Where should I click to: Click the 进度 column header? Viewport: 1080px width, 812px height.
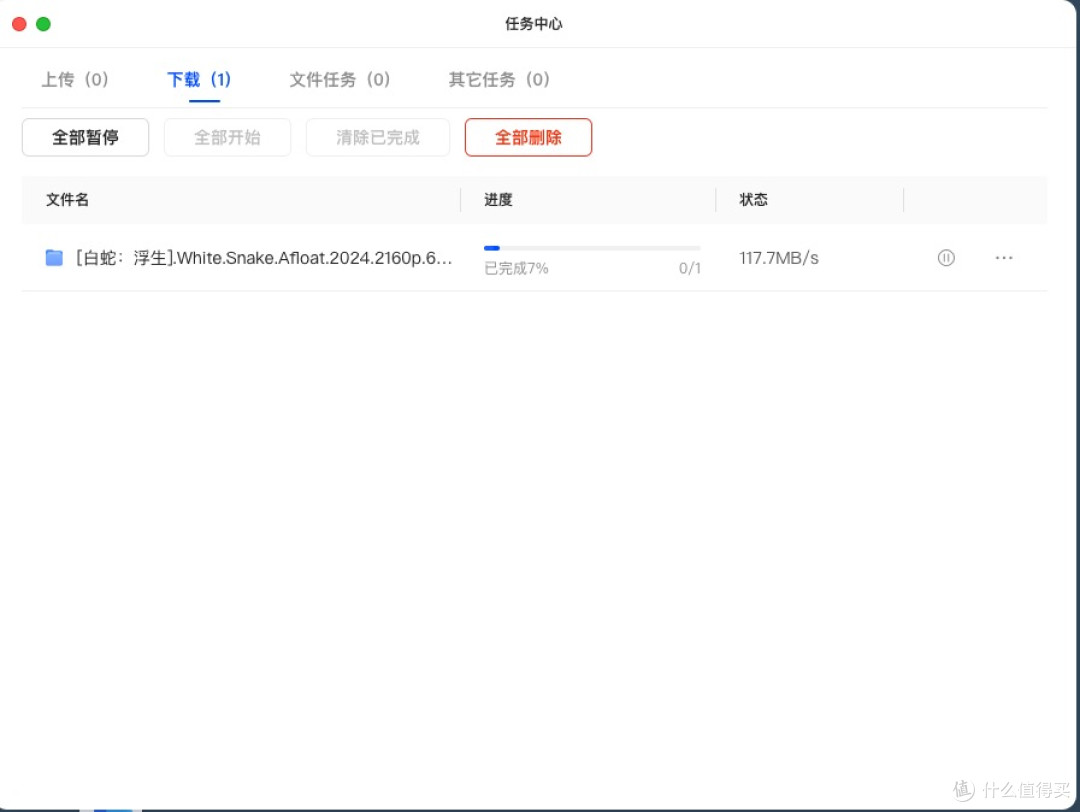pos(498,200)
